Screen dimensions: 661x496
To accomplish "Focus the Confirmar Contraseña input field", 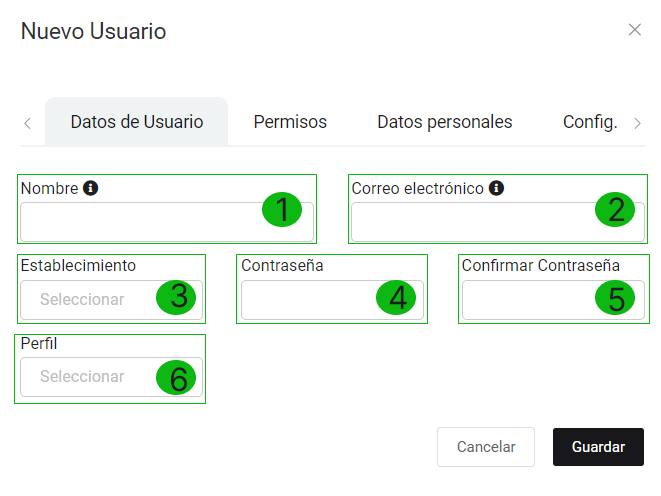I will (x=553, y=300).
